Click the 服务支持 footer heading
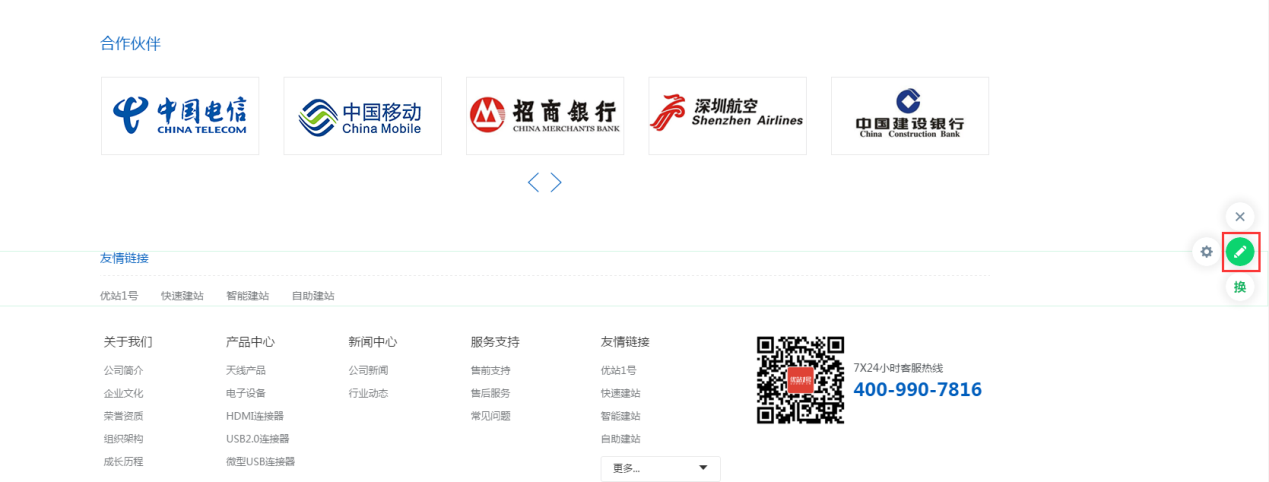Screen dimensions: 1269x482 pyautogui.click(x=495, y=342)
